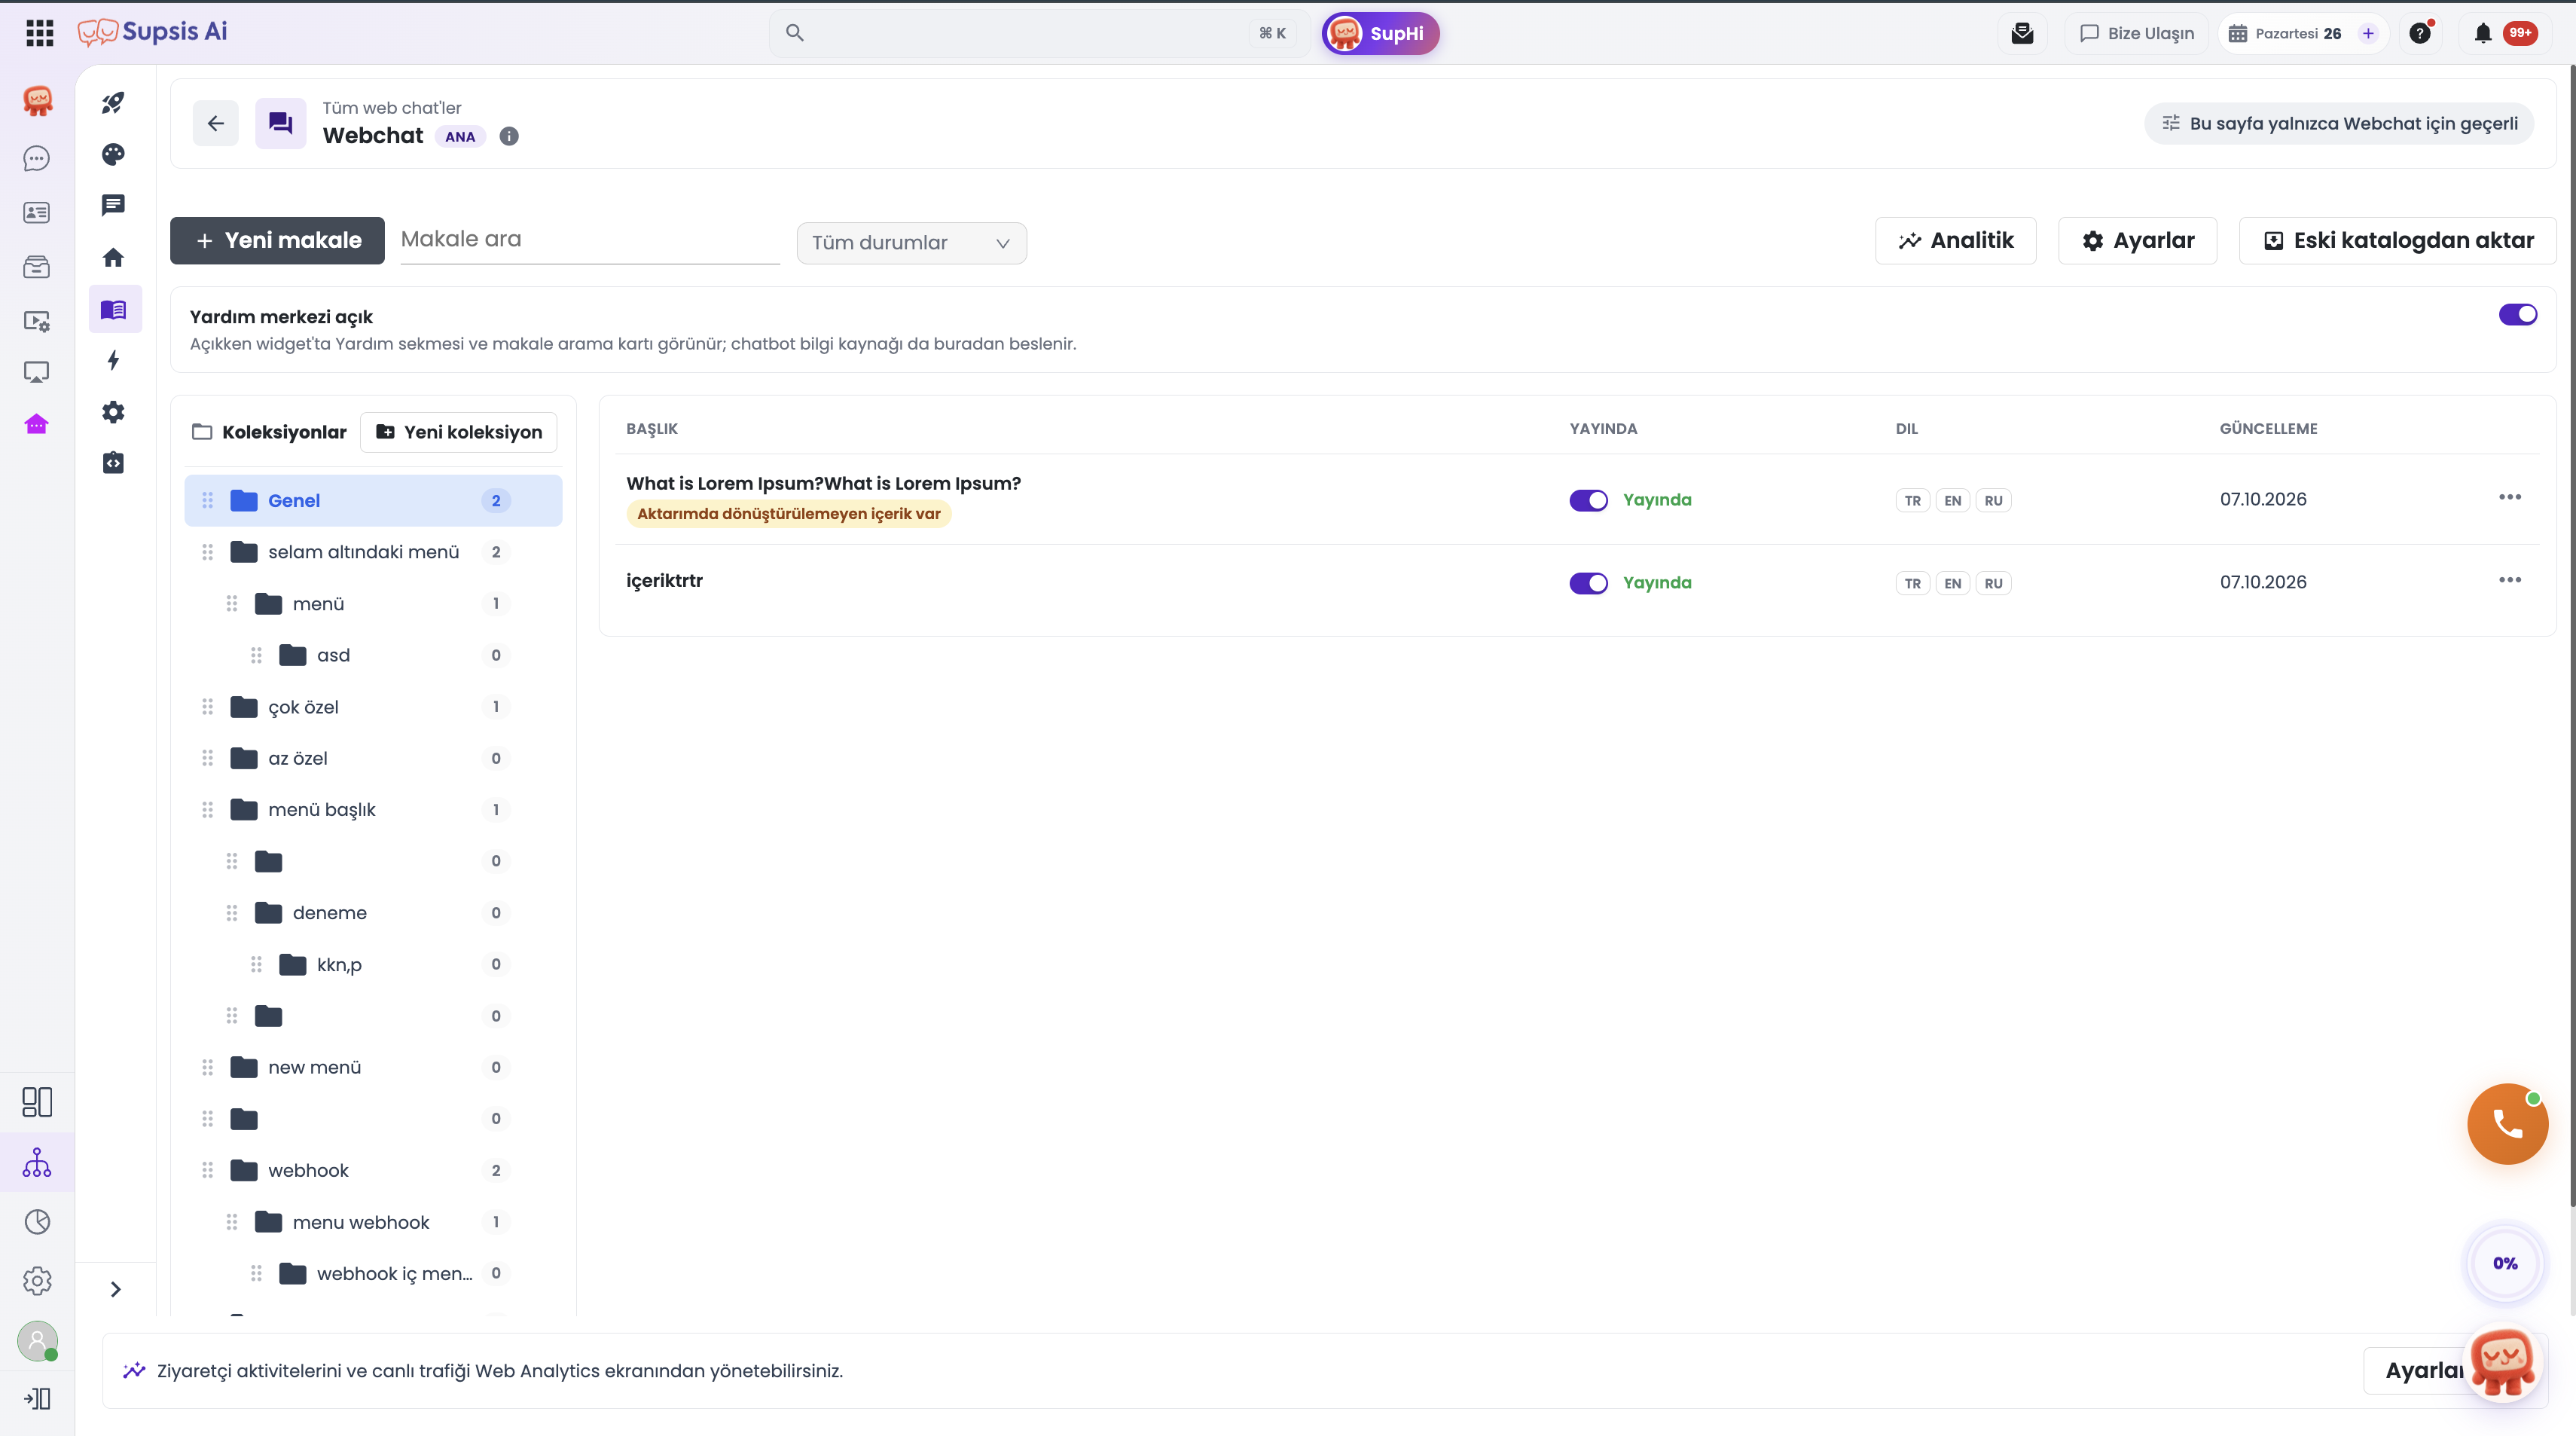
Task: Click the lightning bolt automation icon
Action: click(x=113, y=360)
